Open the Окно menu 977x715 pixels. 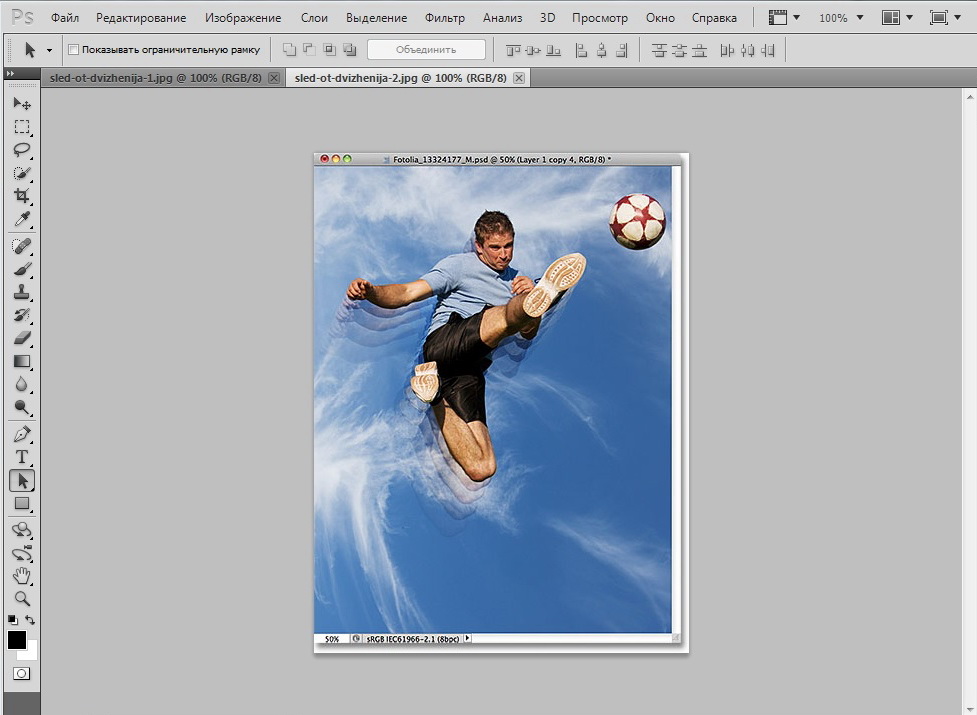(660, 18)
